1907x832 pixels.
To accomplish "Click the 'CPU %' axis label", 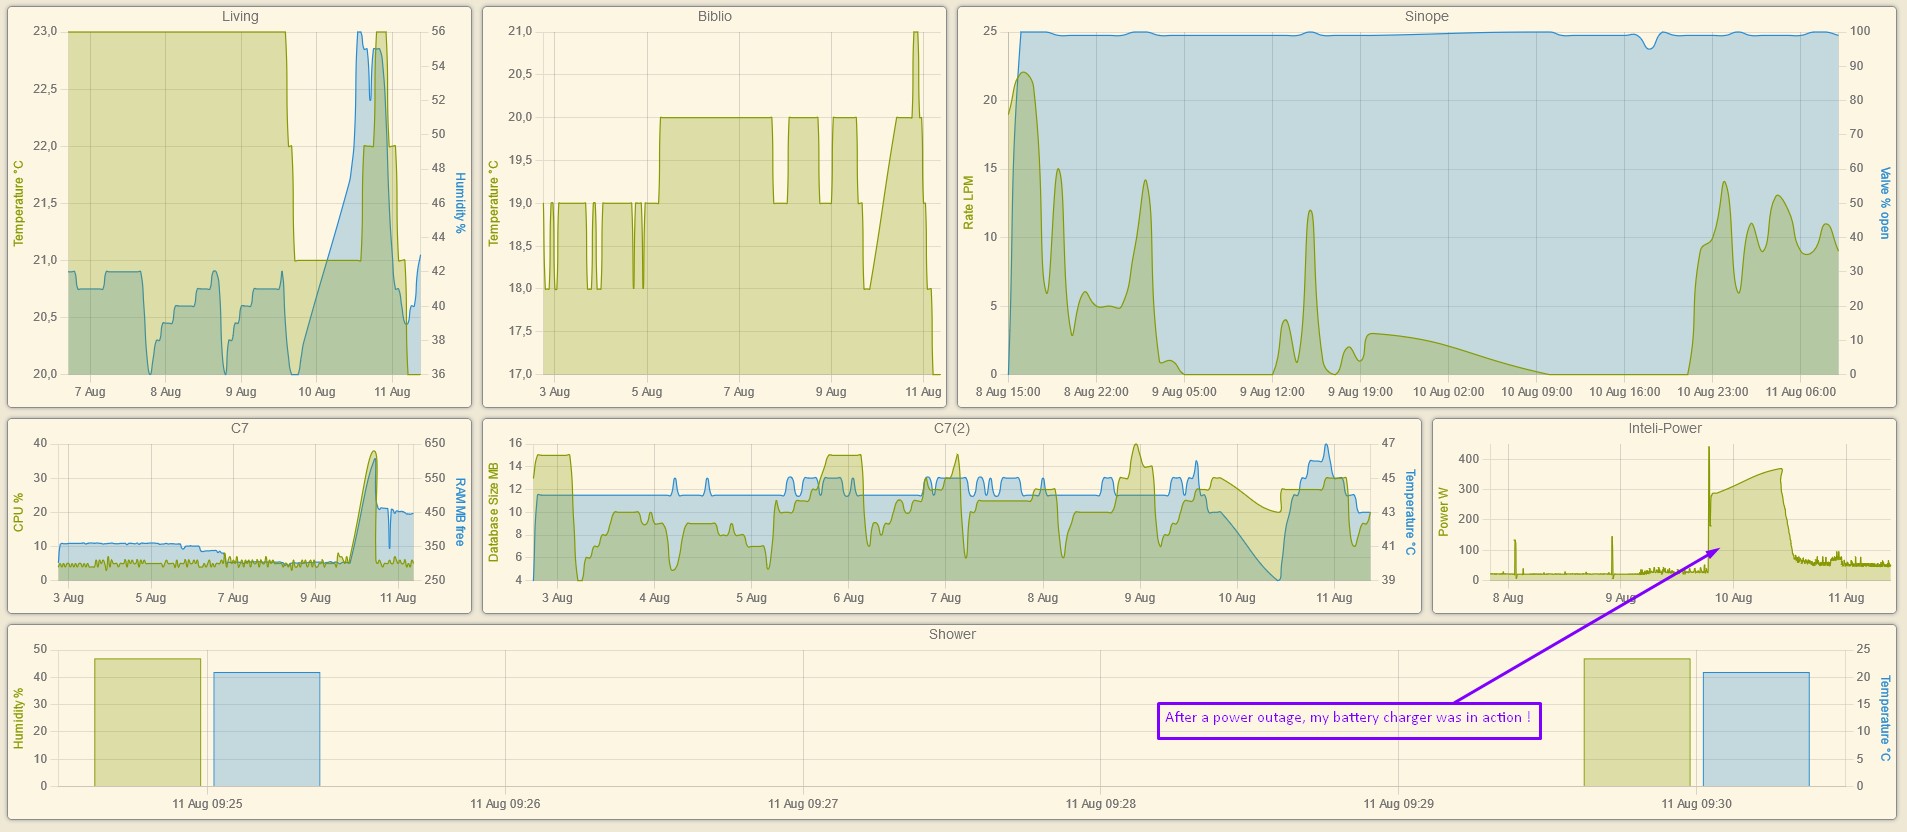I will [18, 511].
